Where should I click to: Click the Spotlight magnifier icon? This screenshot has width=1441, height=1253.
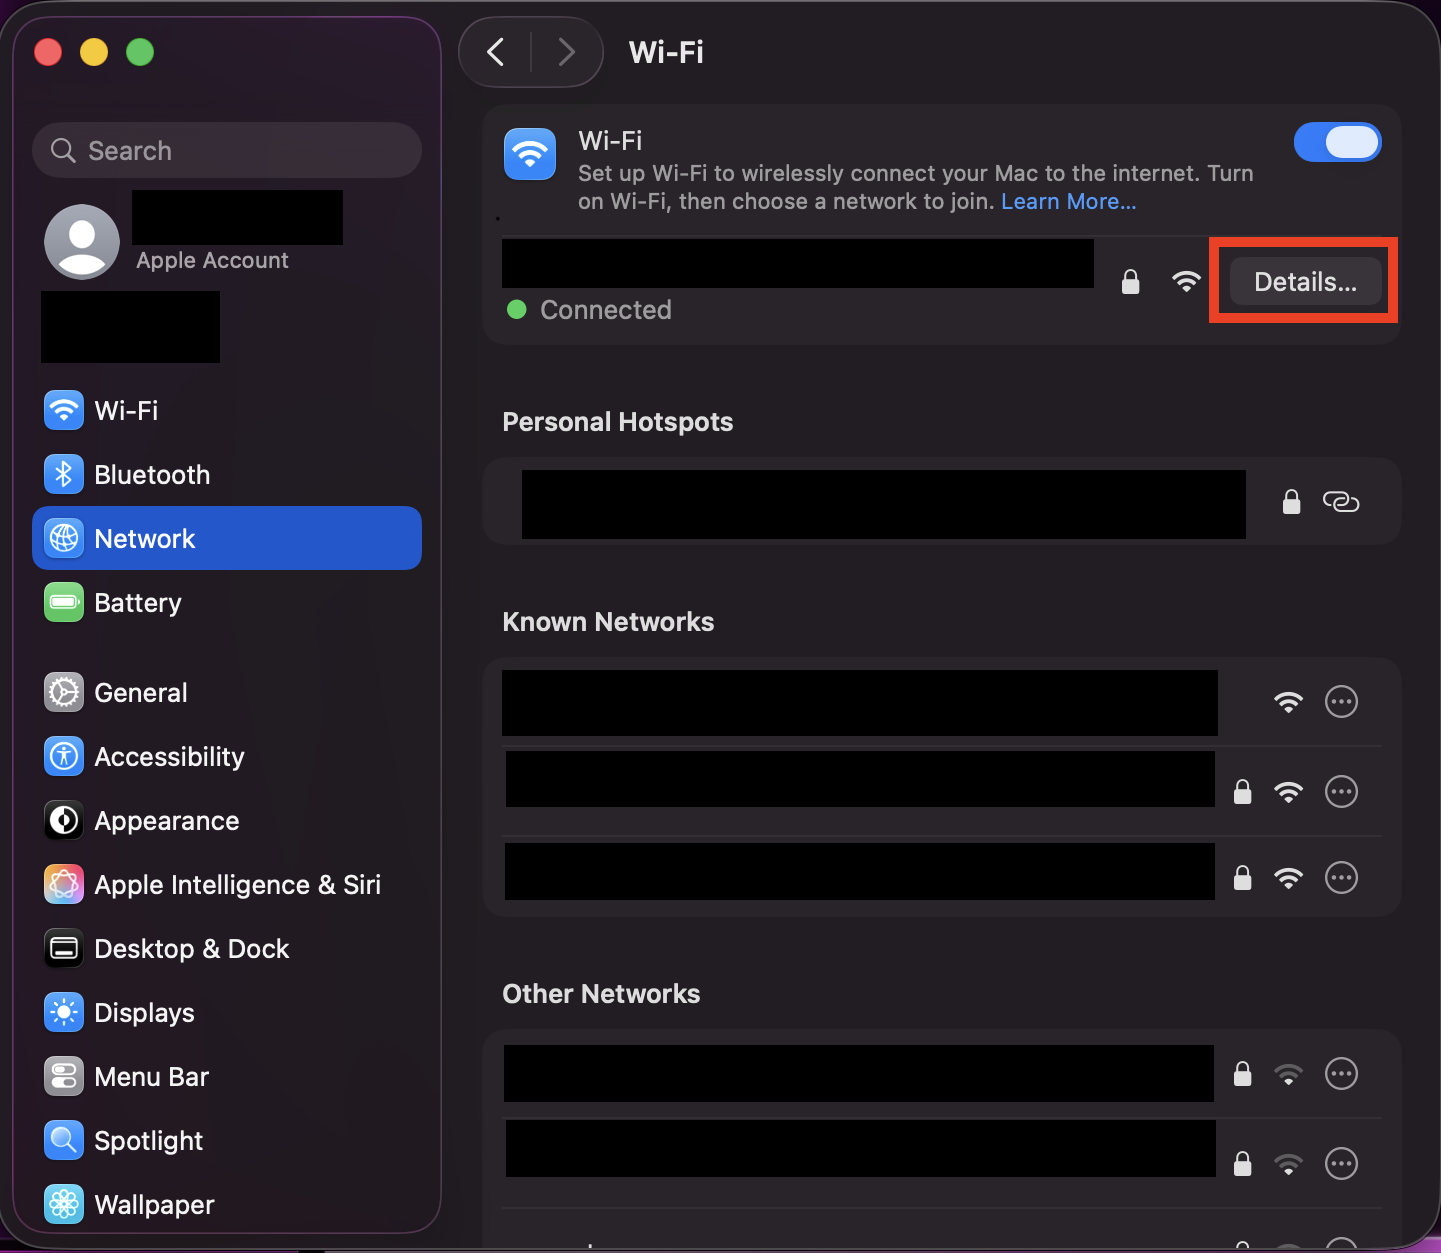click(x=64, y=1141)
